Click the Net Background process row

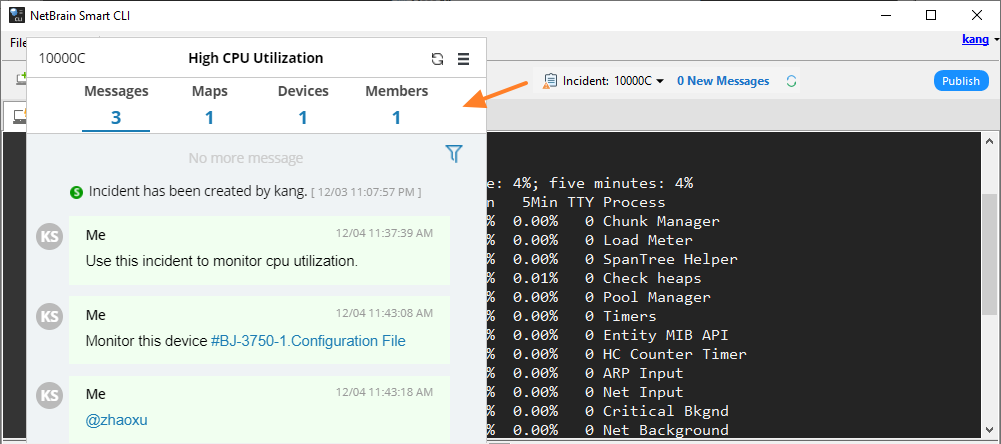click(666, 430)
